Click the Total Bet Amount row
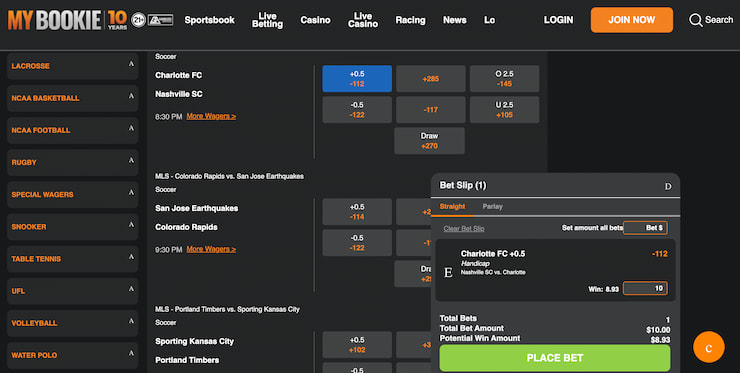This screenshot has height=373, width=740. [x=555, y=329]
